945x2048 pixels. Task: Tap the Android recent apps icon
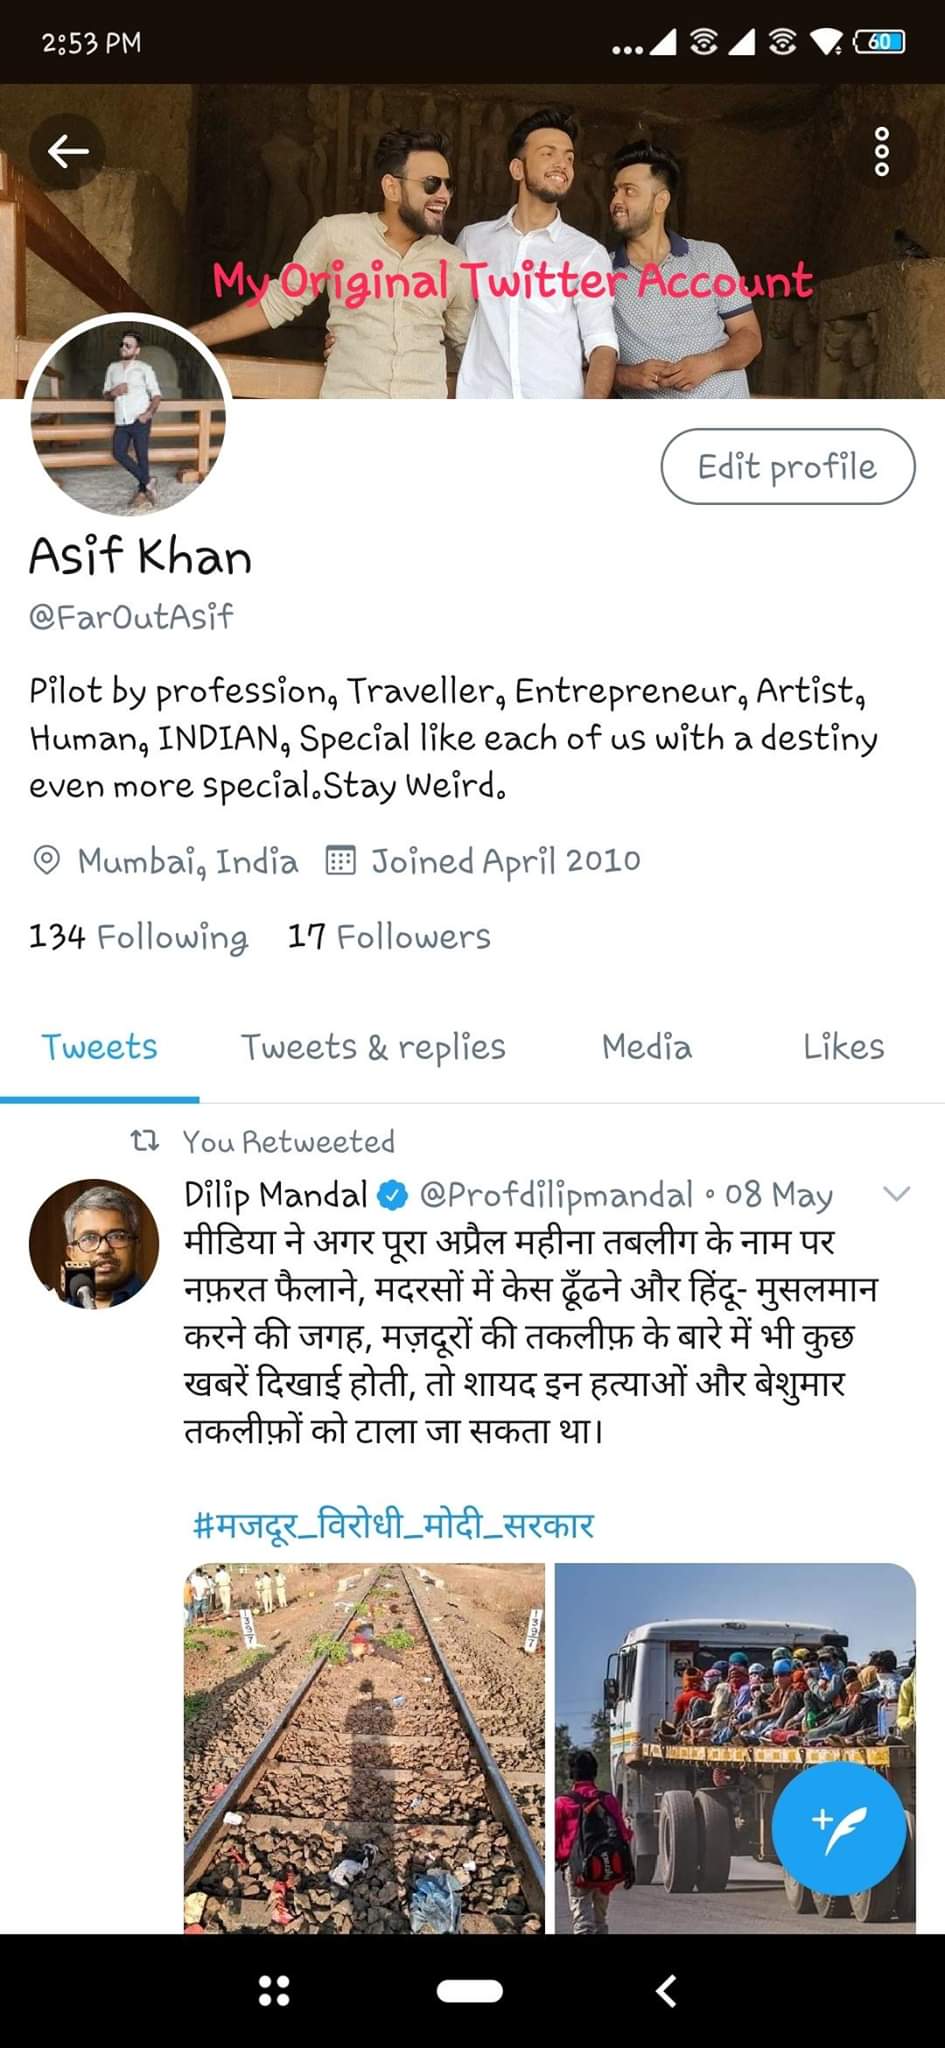274,1990
